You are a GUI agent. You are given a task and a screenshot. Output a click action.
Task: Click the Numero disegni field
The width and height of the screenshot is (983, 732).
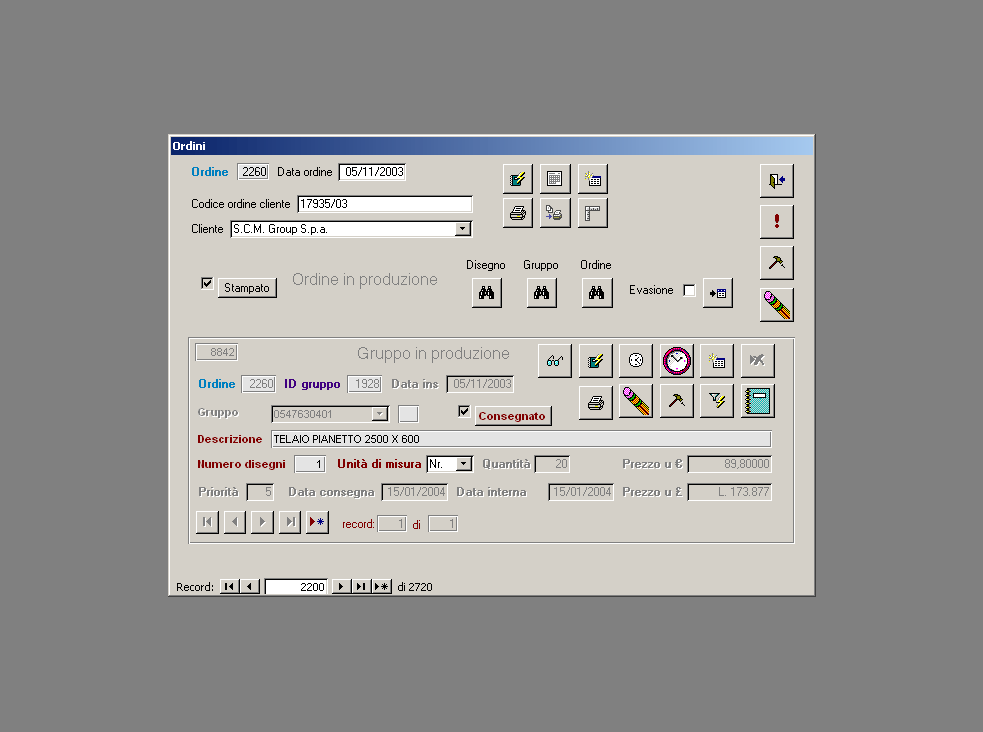coord(310,464)
